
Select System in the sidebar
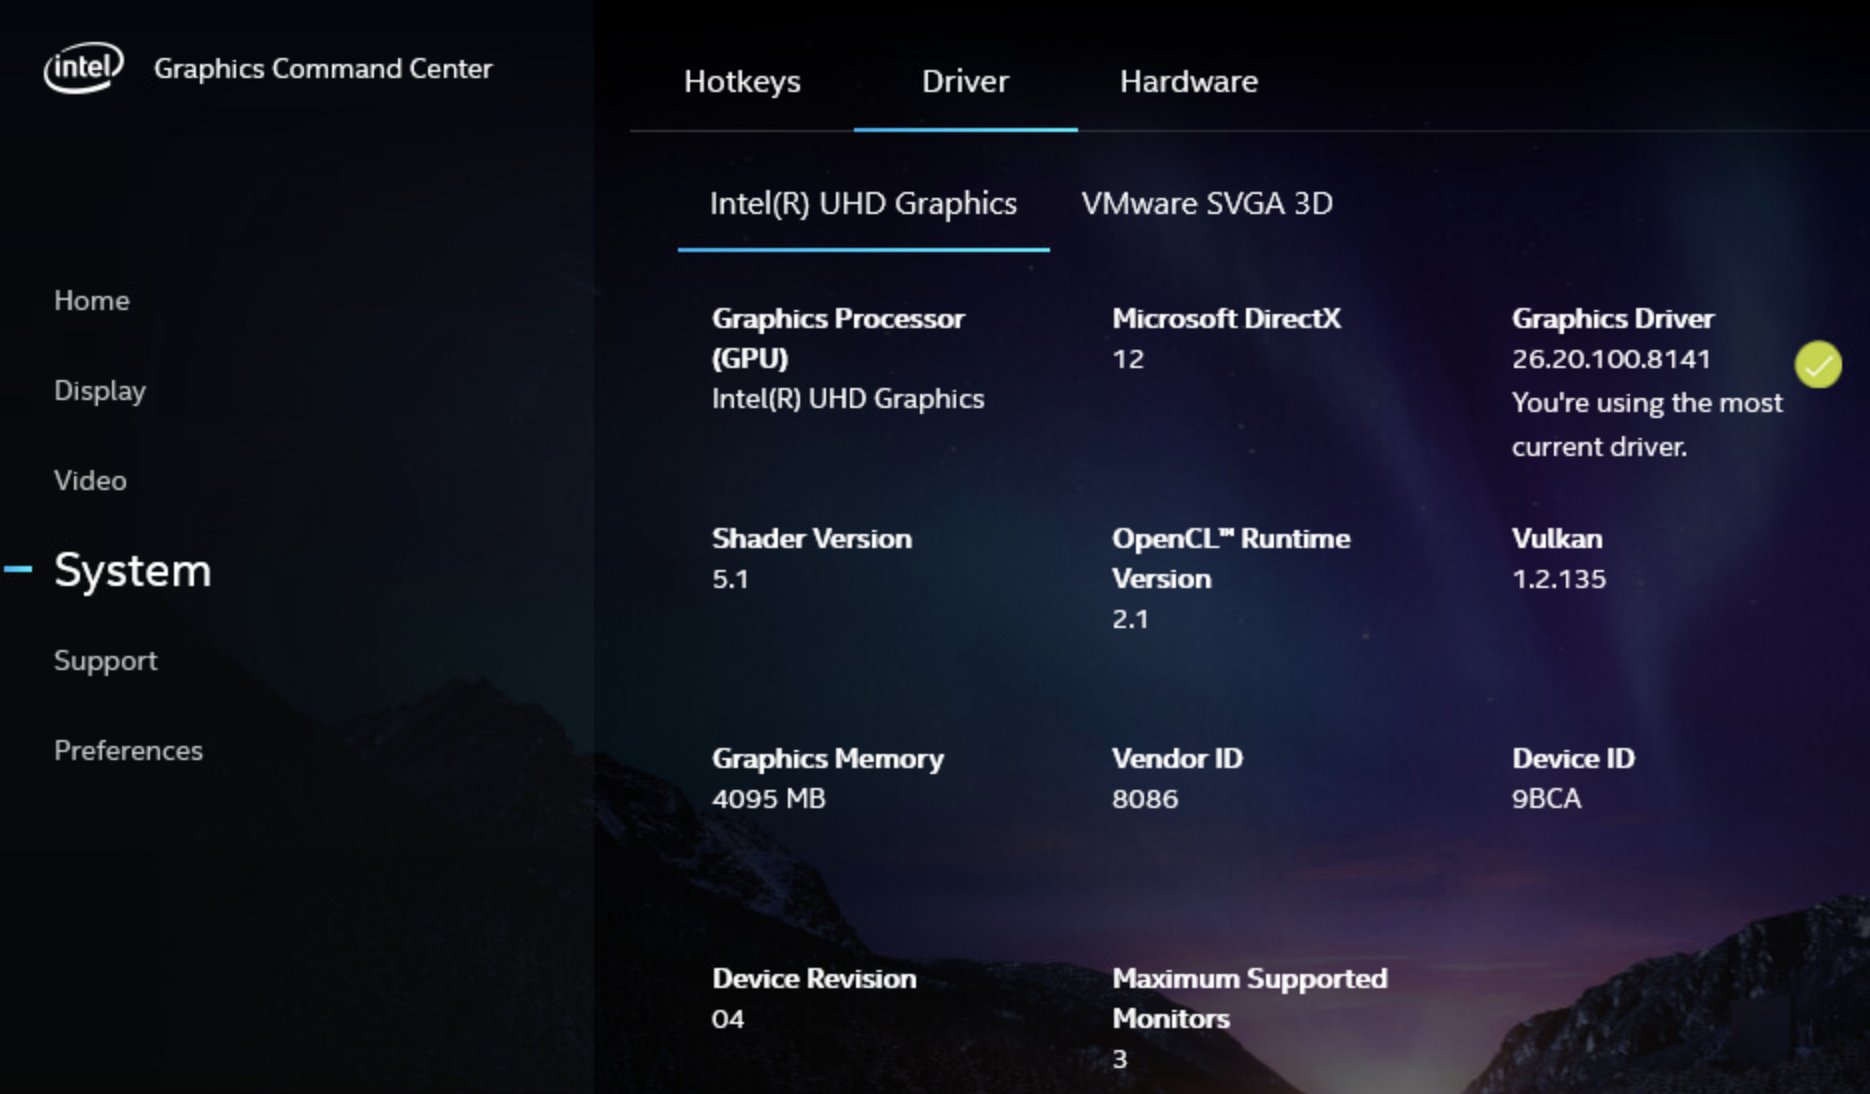pyautogui.click(x=132, y=571)
